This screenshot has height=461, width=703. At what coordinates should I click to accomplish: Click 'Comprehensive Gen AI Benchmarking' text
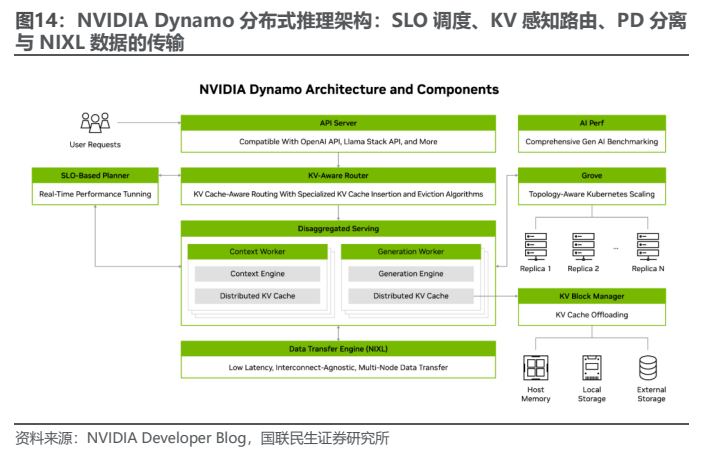click(x=592, y=142)
